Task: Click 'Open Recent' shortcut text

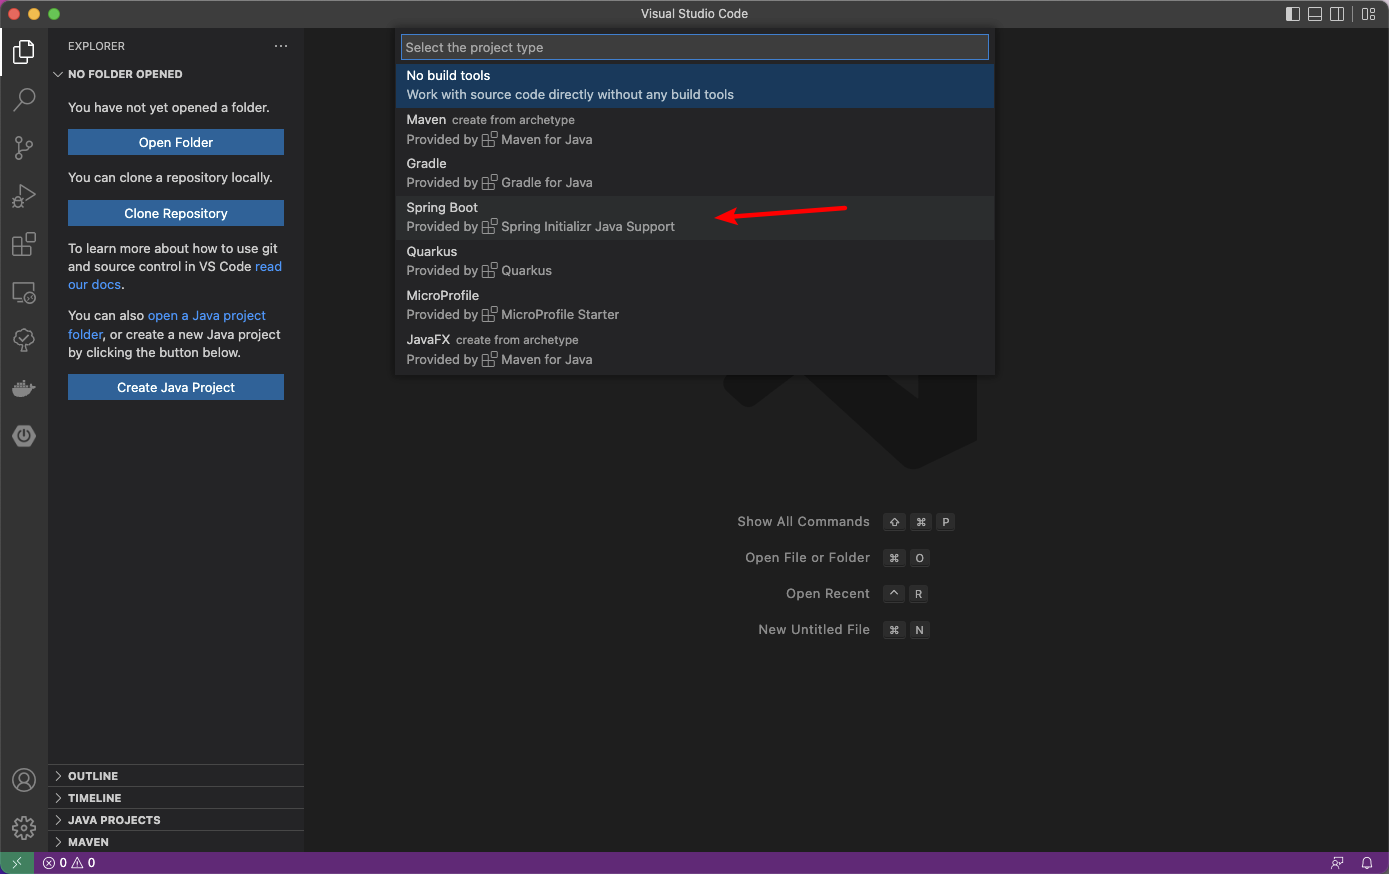Action: pyautogui.click(x=828, y=594)
